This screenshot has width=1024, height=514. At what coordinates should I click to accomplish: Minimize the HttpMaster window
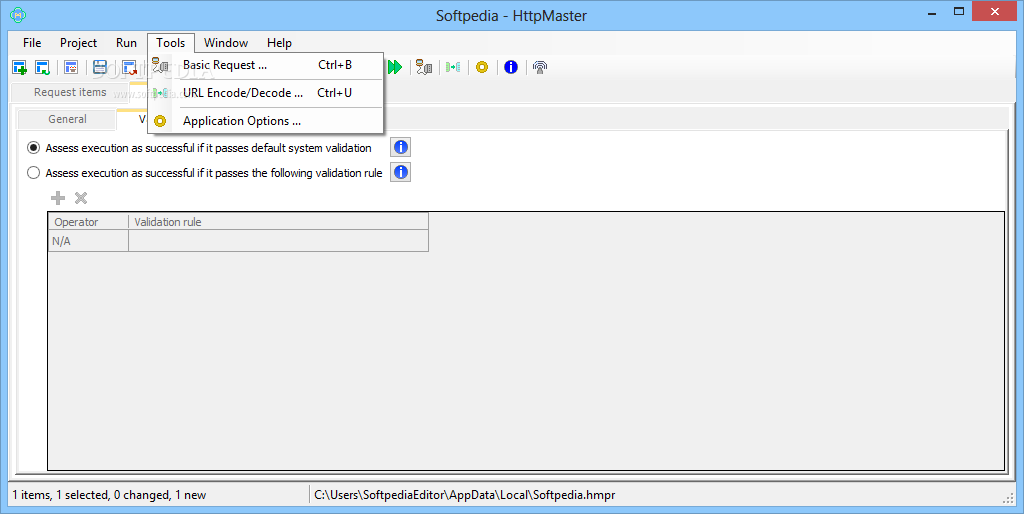tap(932, 12)
